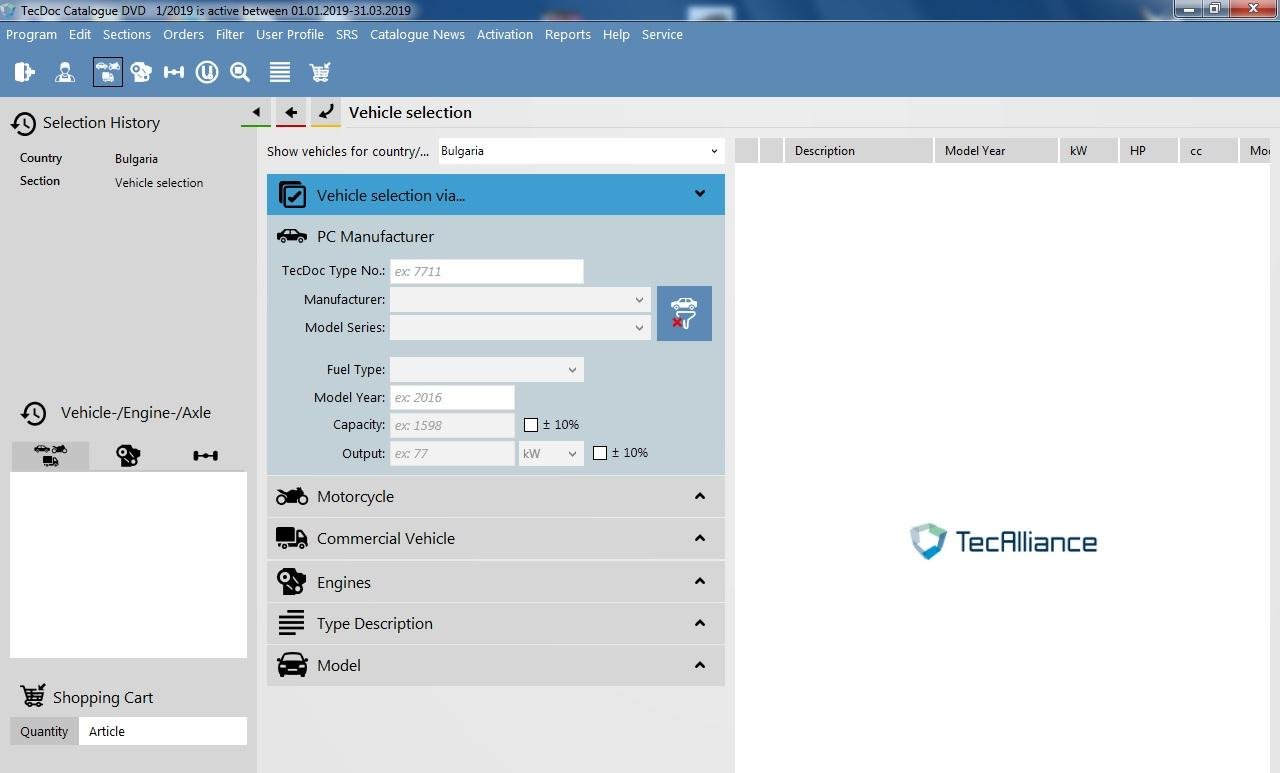Change the country dropdown from Bulgaria
Image resolution: width=1280 pixels, height=773 pixels.
click(x=580, y=151)
